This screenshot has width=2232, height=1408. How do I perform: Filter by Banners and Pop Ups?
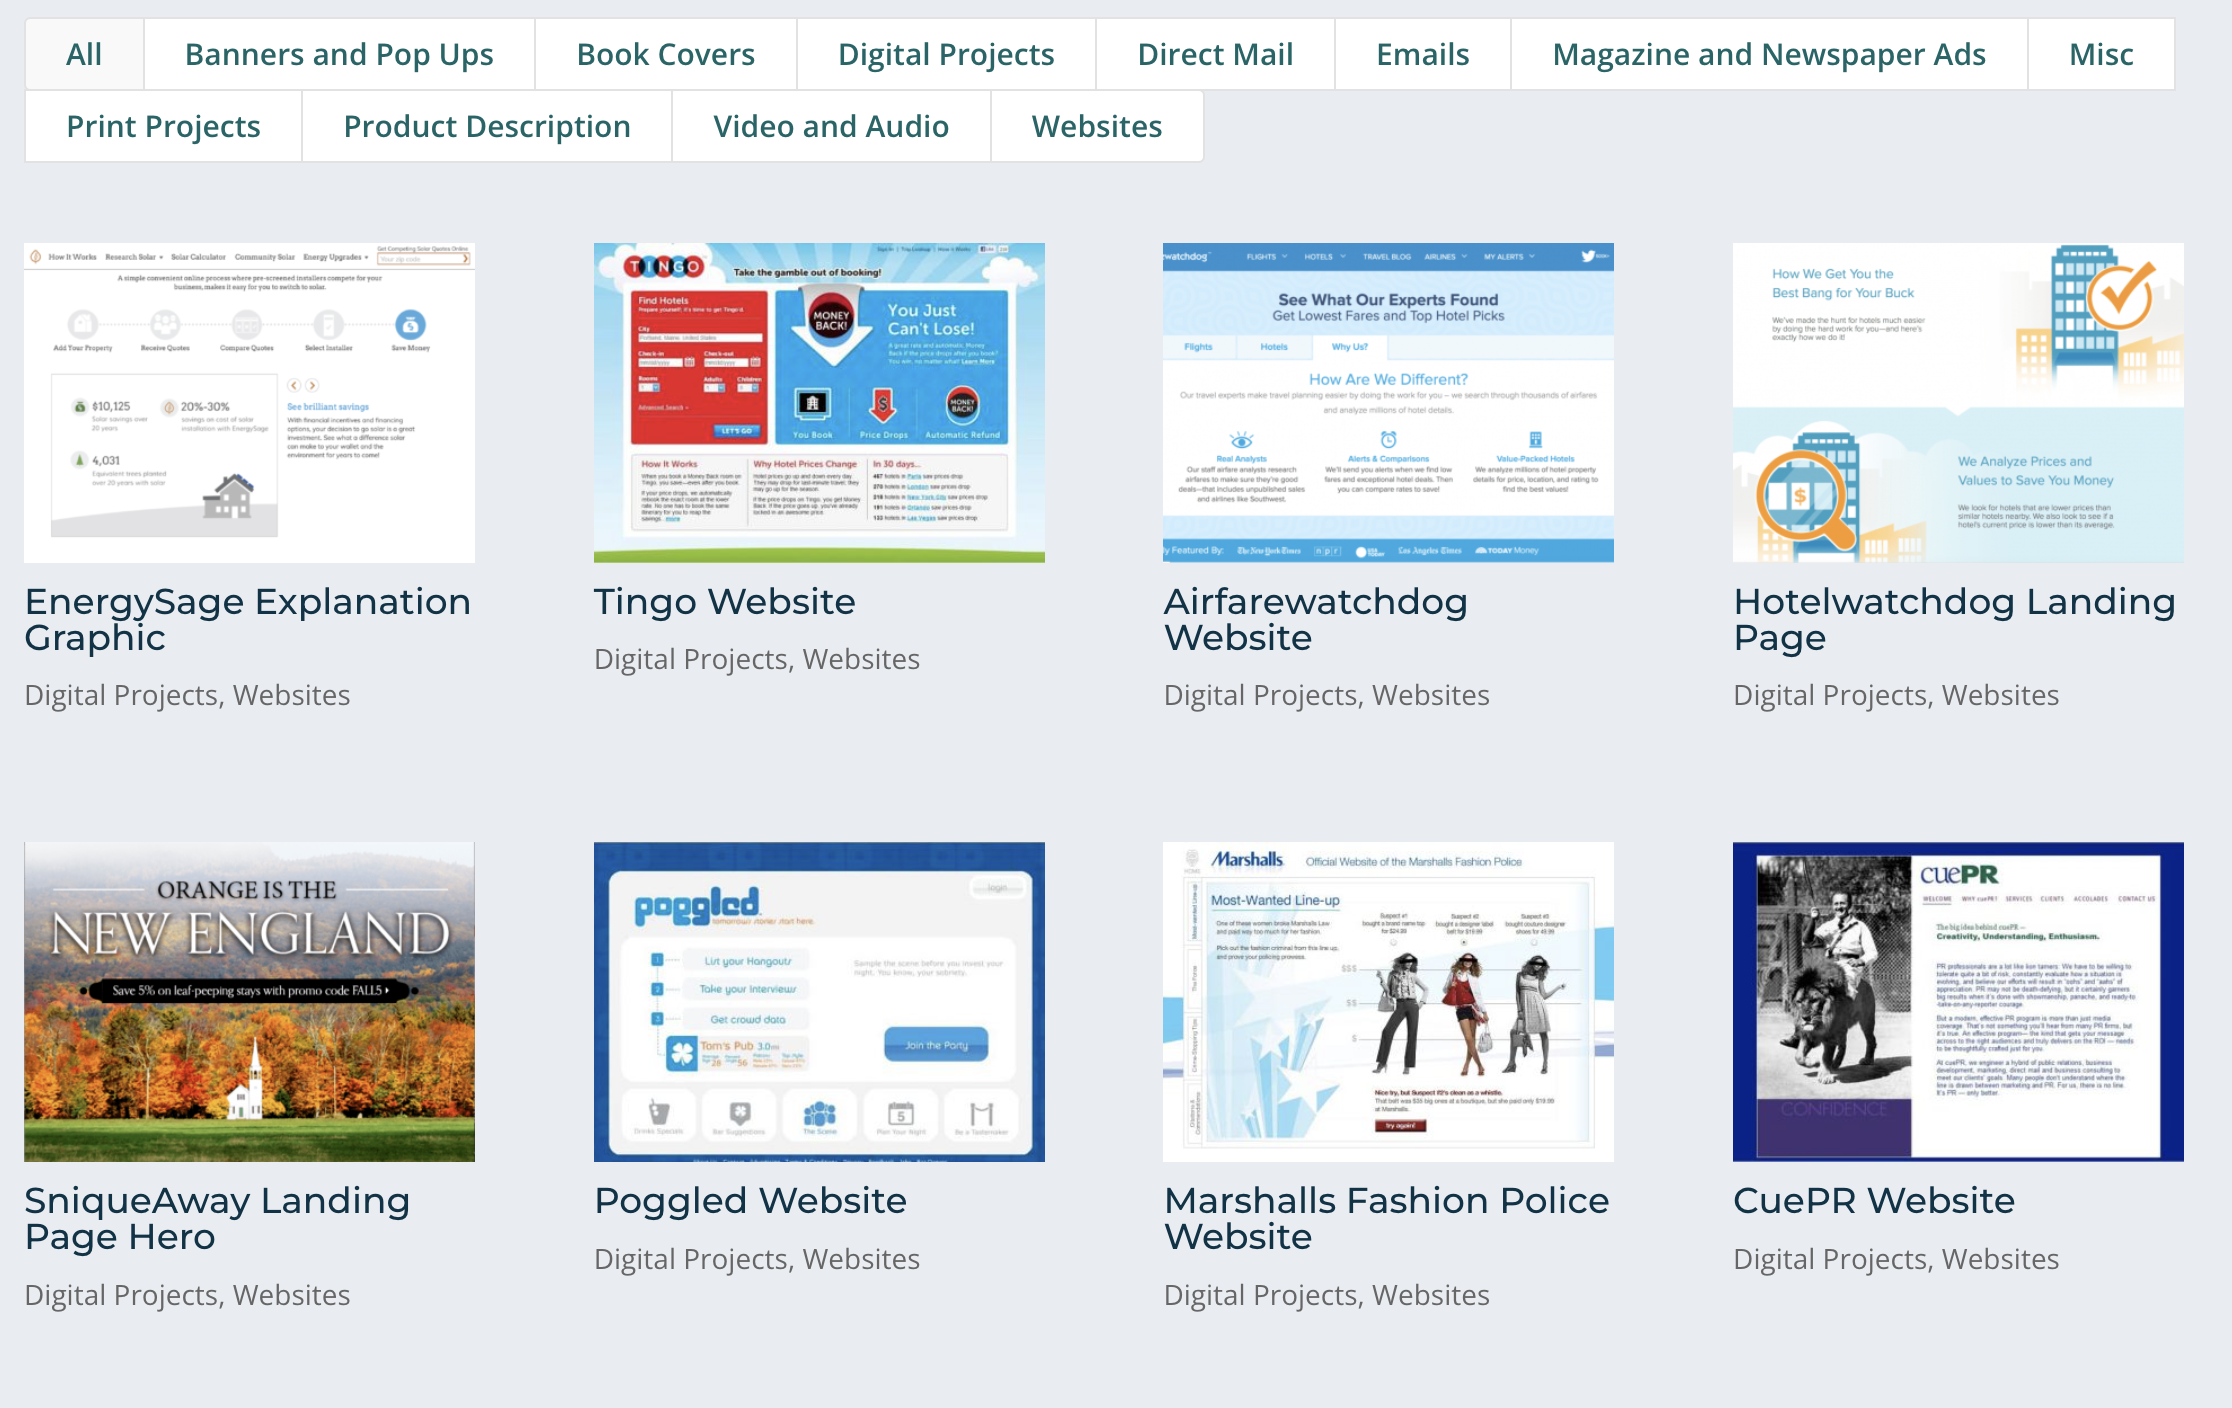(x=339, y=54)
